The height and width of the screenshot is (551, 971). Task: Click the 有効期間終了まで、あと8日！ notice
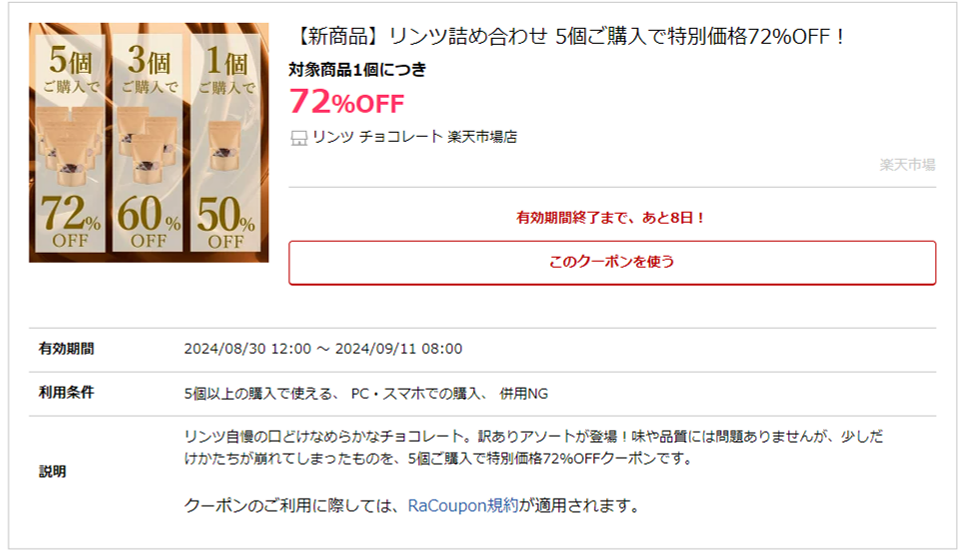pos(611,218)
